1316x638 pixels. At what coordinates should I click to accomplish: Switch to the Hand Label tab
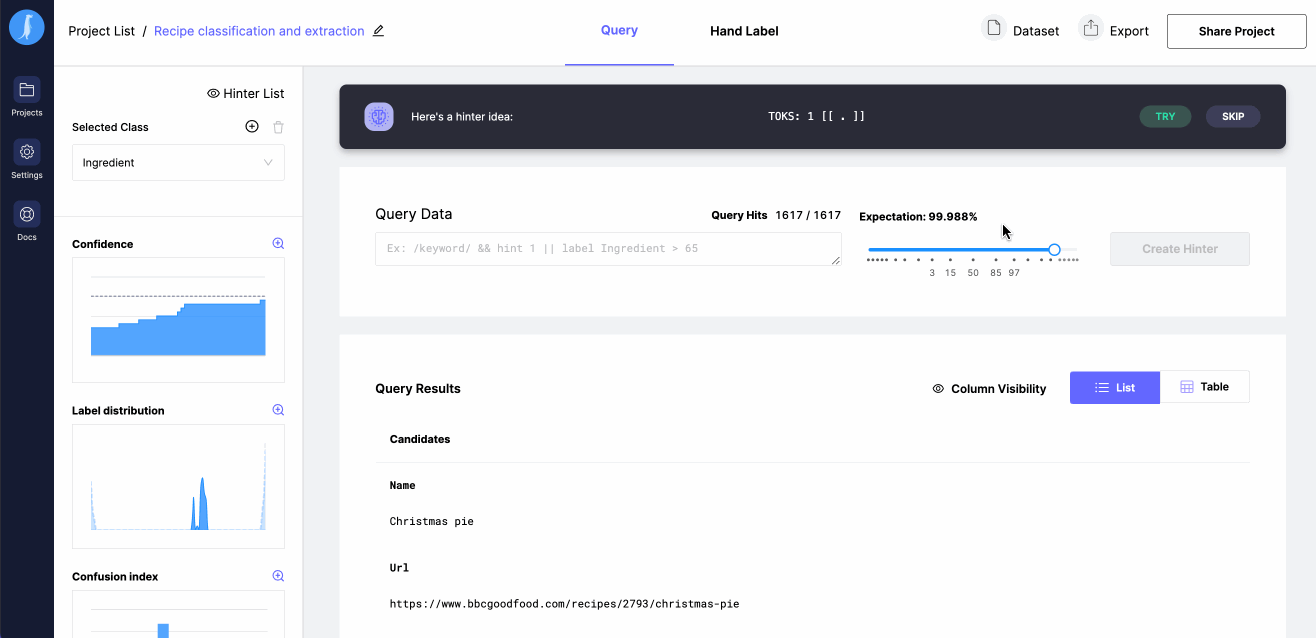coord(744,31)
